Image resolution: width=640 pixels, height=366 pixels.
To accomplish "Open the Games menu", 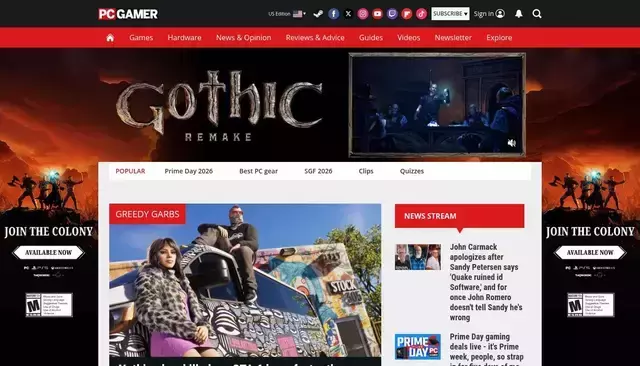I will pyautogui.click(x=141, y=38).
